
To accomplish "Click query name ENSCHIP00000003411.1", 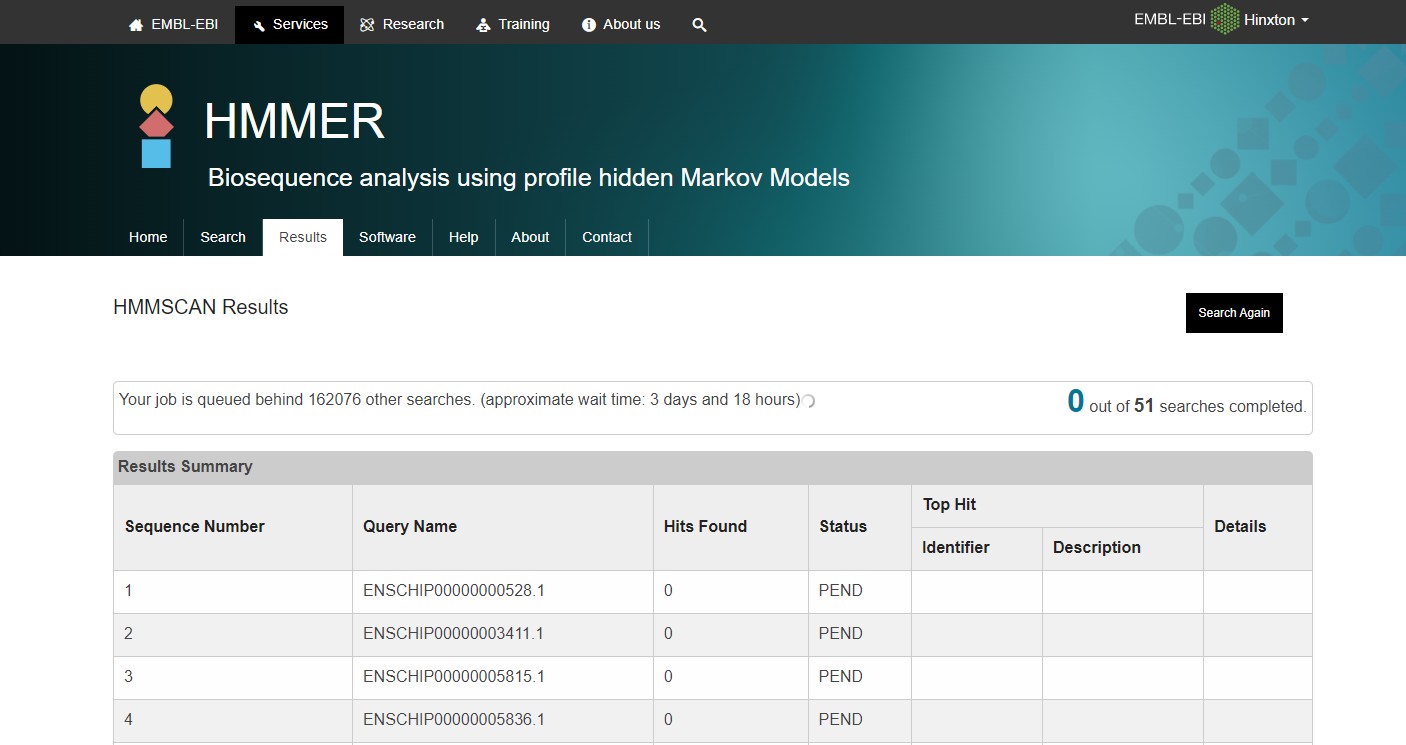I will pos(454,633).
